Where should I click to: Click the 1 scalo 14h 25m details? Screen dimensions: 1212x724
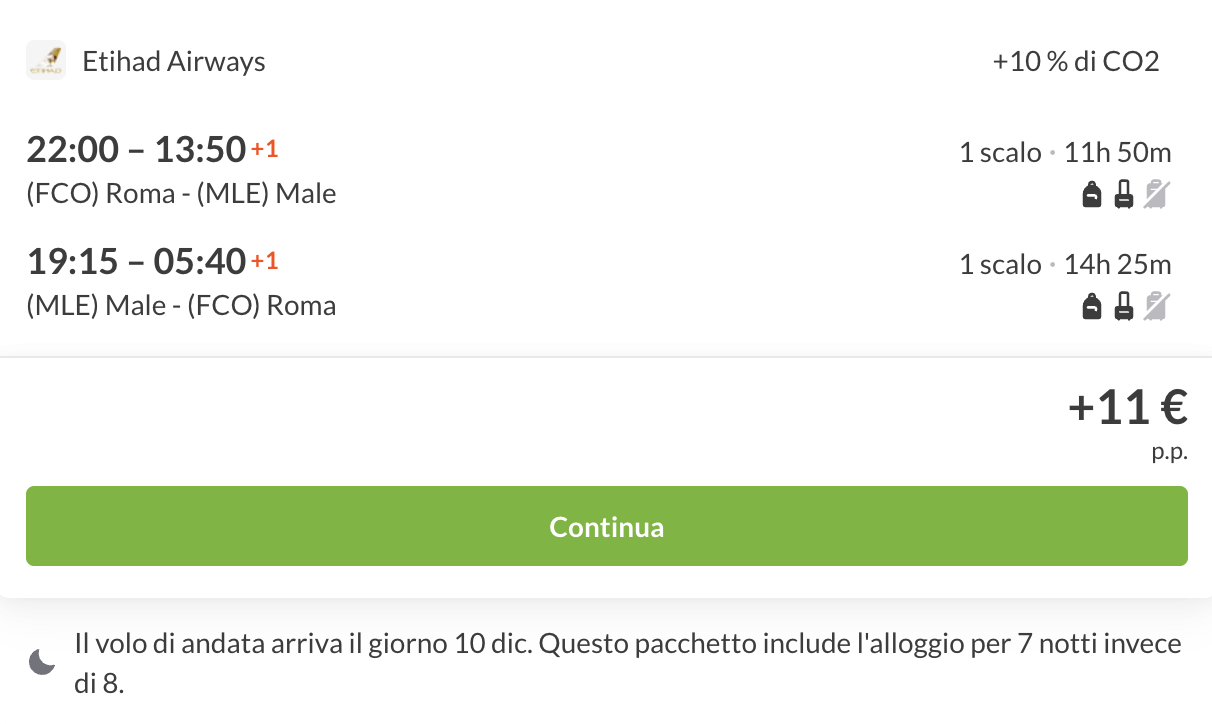(1065, 265)
